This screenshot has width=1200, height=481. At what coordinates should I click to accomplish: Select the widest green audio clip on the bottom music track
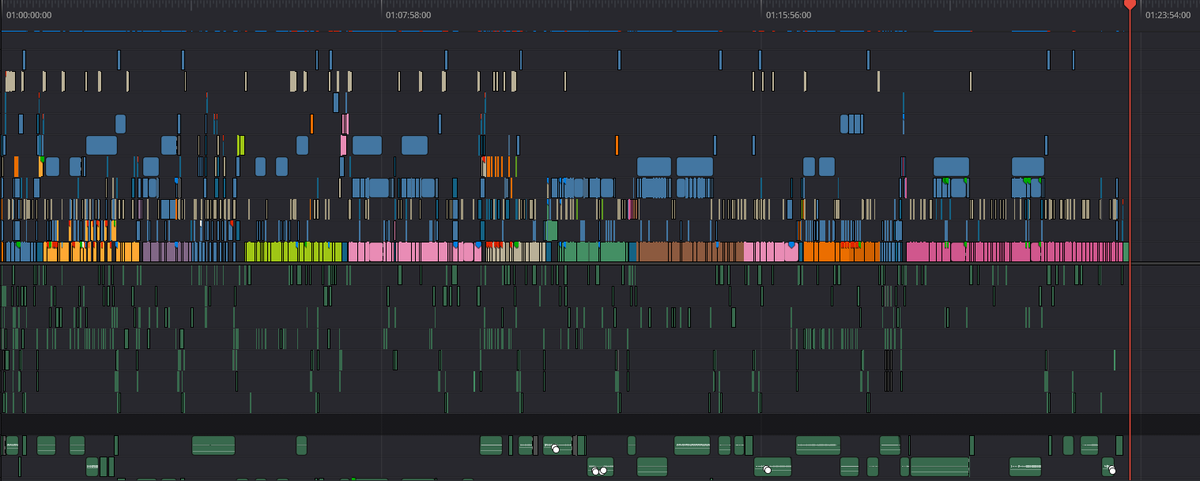point(940,467)
